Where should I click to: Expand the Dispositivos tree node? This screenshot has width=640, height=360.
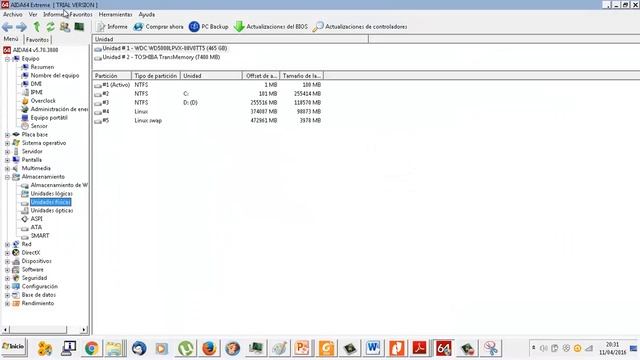coord(7,261)
